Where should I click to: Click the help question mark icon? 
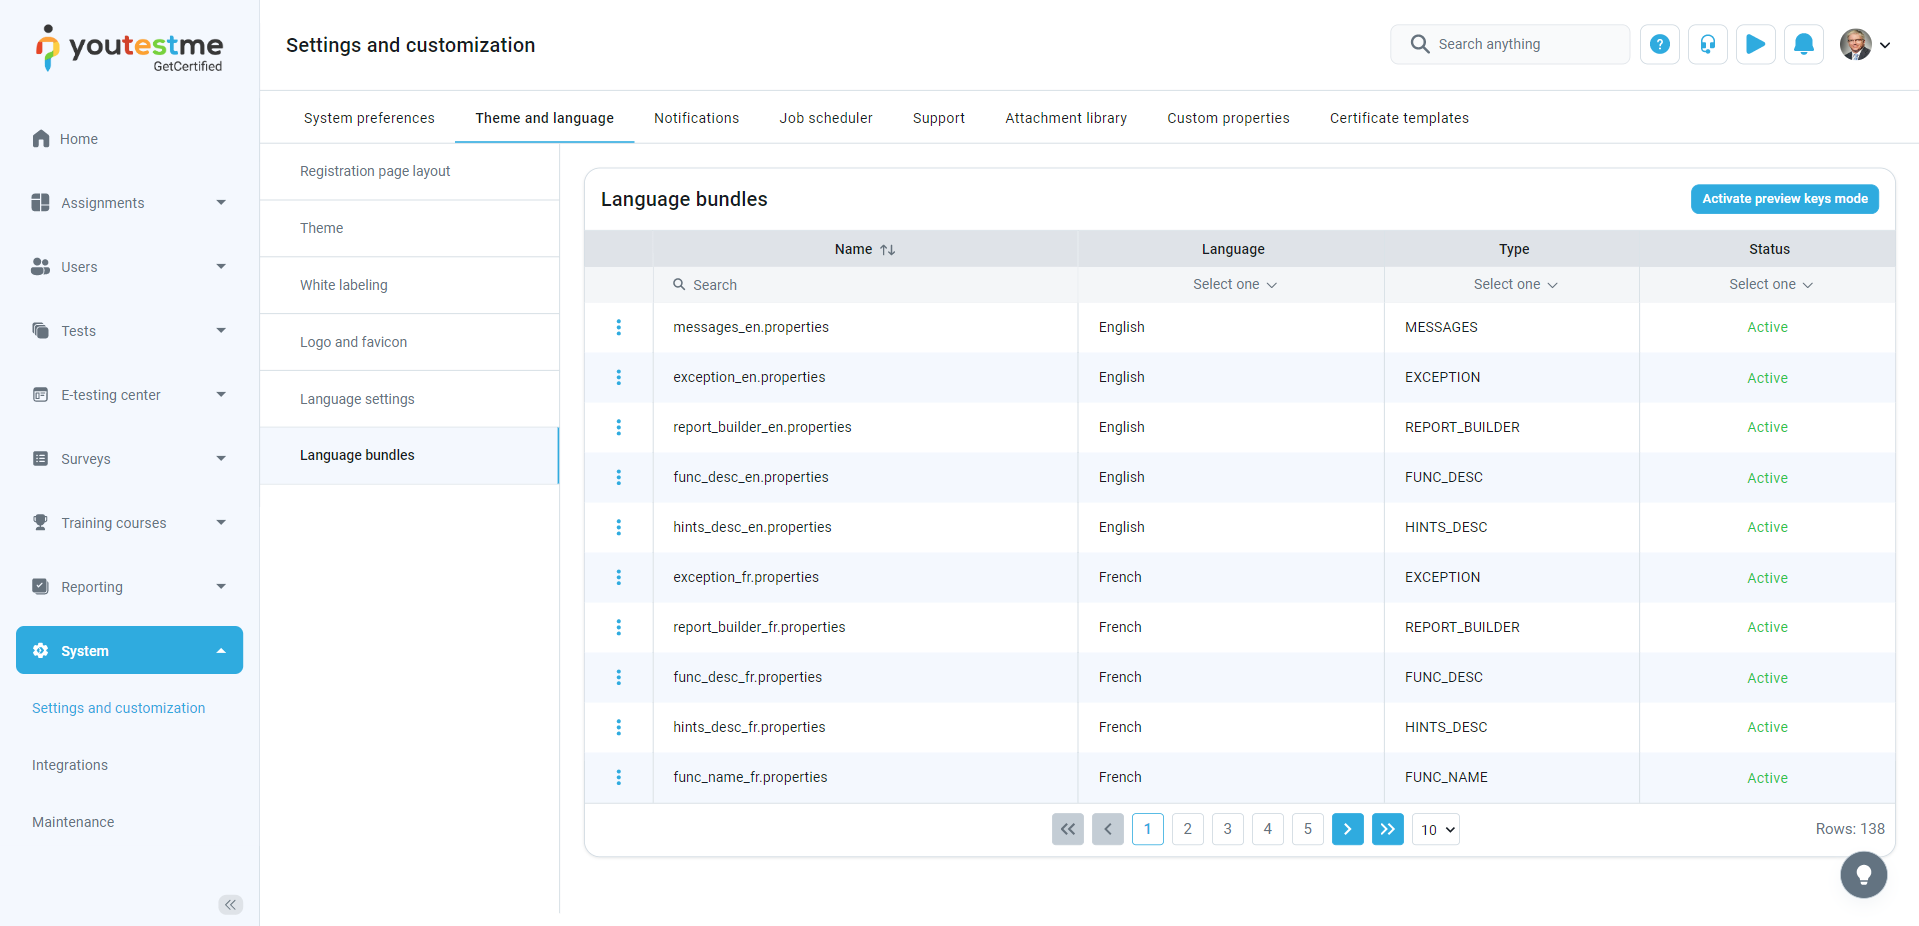tap(1659, 44)
